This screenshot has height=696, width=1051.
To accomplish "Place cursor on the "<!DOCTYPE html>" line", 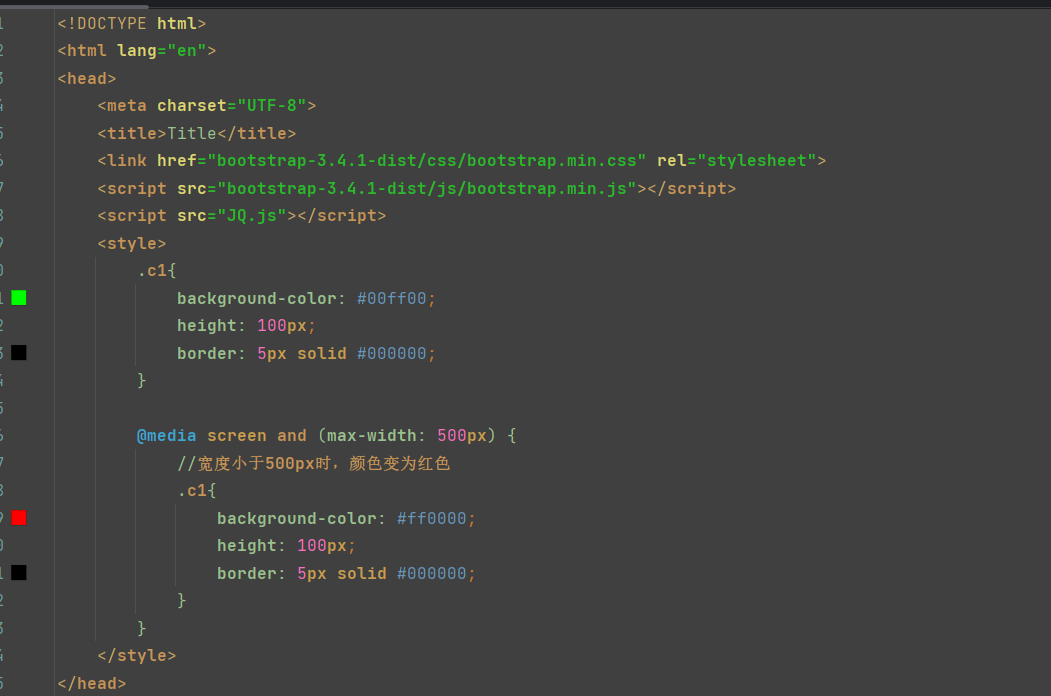I will click(x=132, y=23).
